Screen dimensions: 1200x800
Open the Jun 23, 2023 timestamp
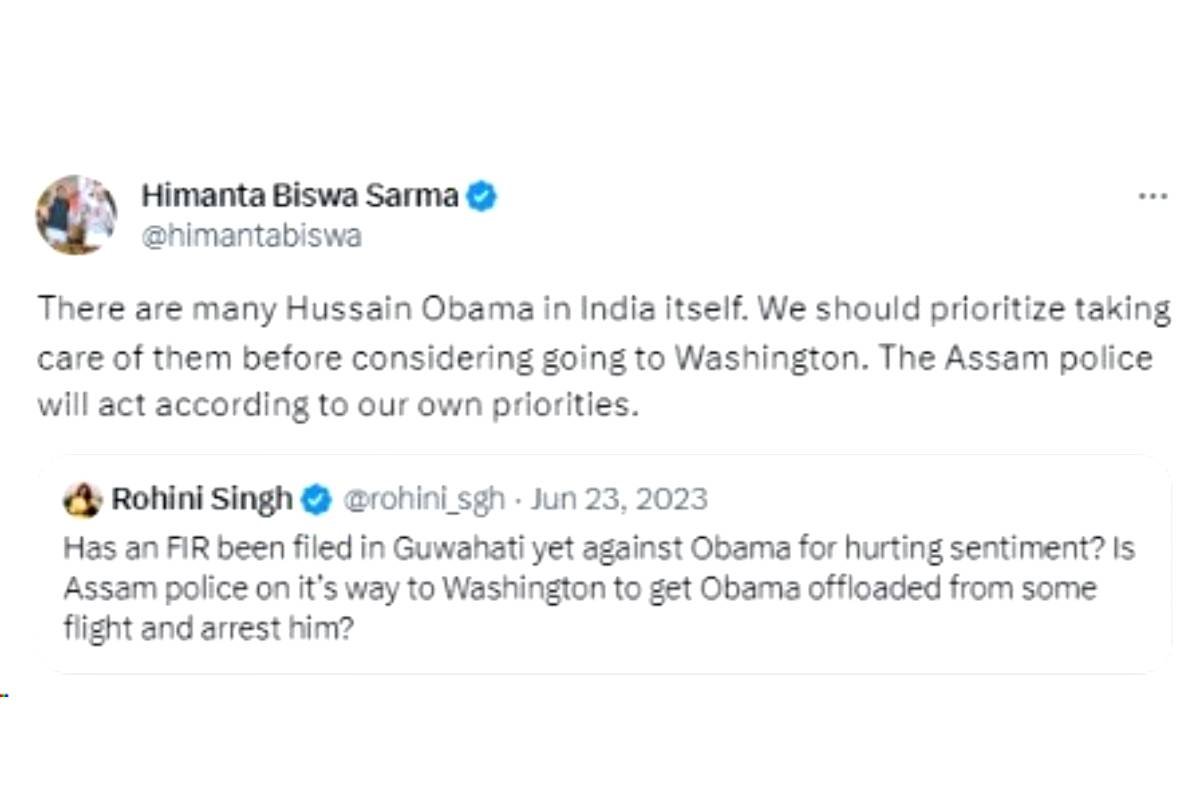(x=619, y=499)
